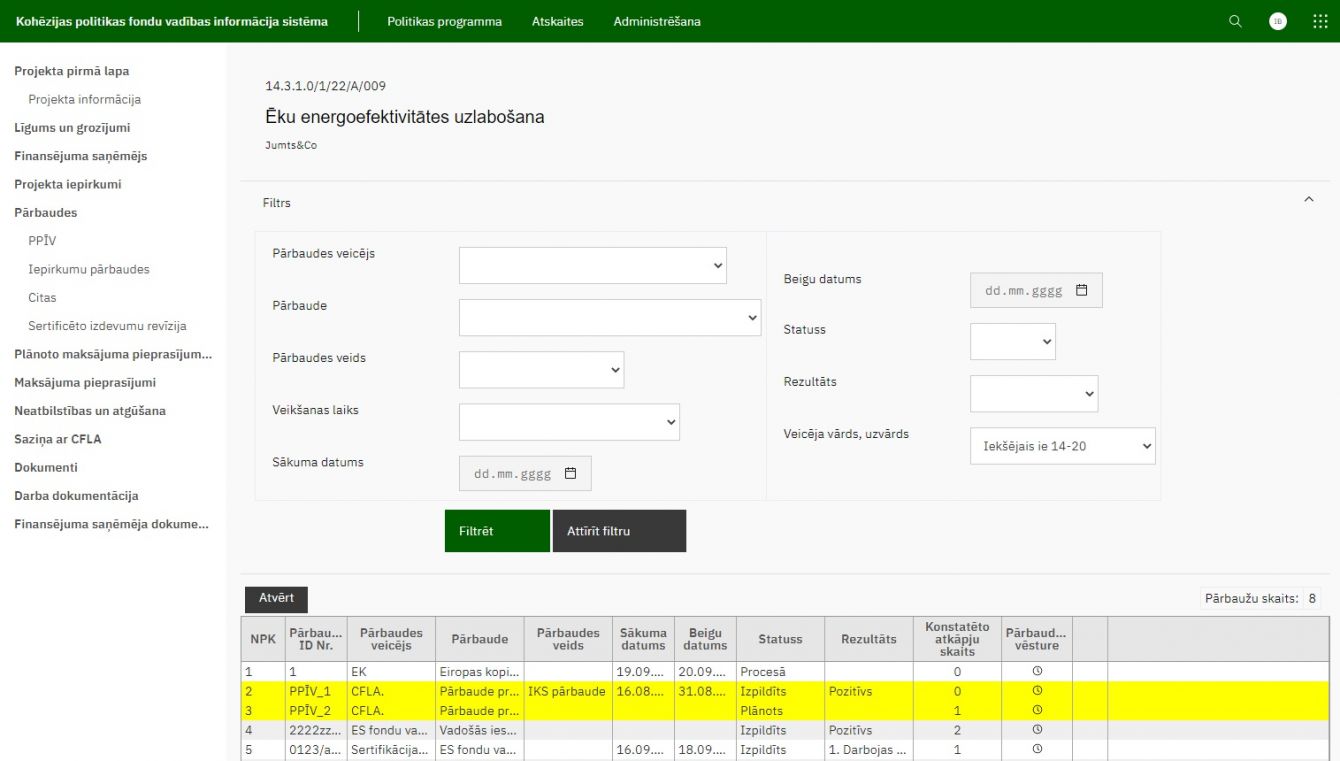Select PPĪV under Pārbaudes in sidebar
This screenshot has height=761, width=1340.
coord(43,241)
